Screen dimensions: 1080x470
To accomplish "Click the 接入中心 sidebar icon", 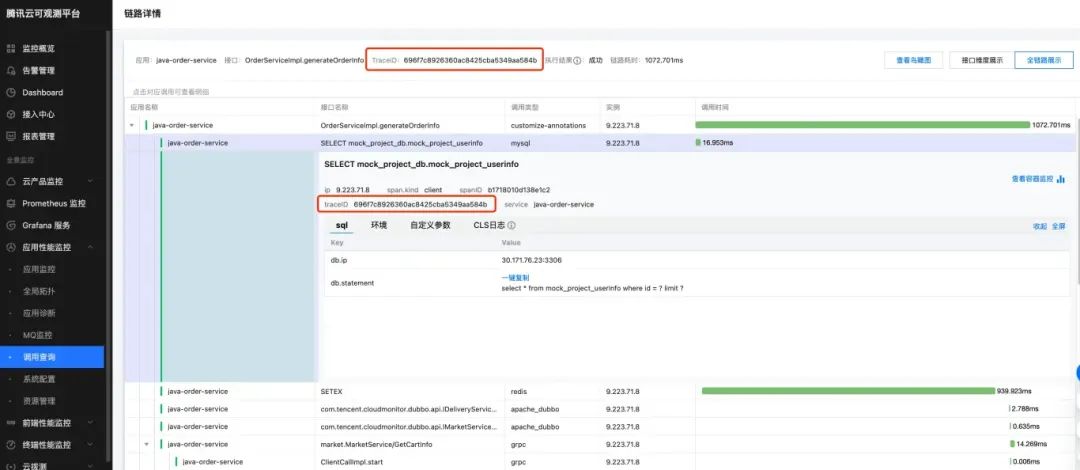I will [x=10, y=114].
